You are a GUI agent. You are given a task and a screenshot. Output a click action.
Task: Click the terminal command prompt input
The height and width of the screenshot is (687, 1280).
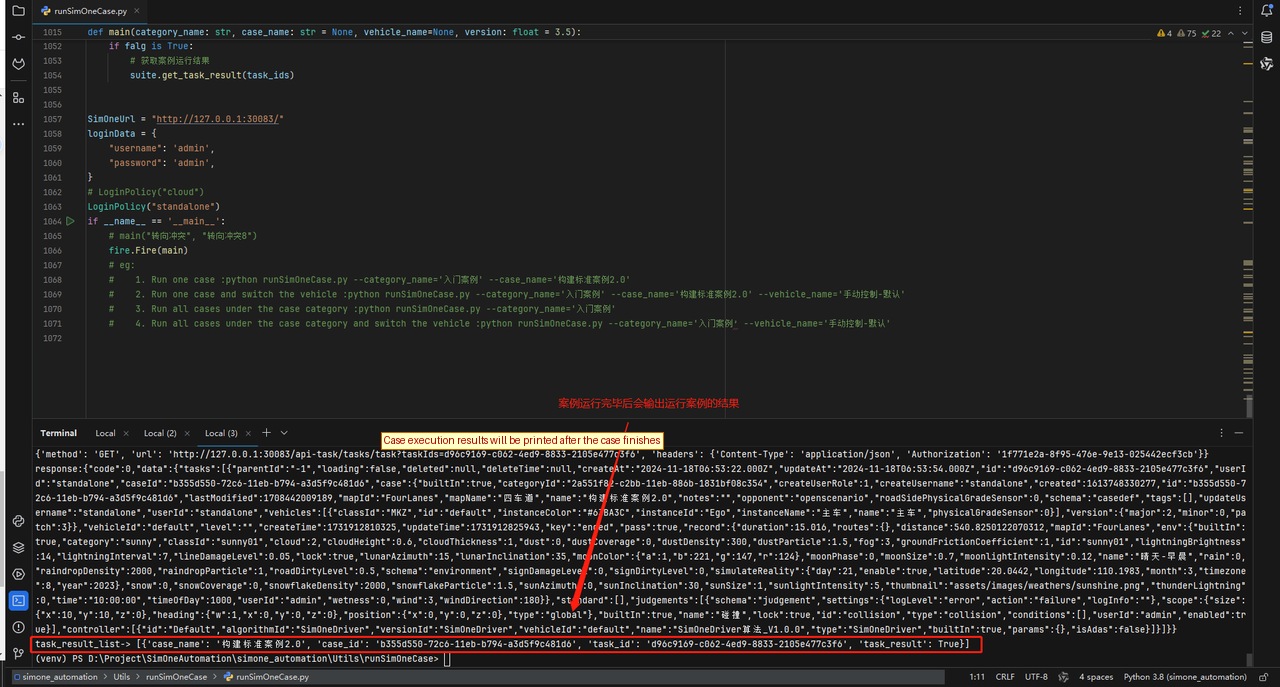tap(448, 659)
